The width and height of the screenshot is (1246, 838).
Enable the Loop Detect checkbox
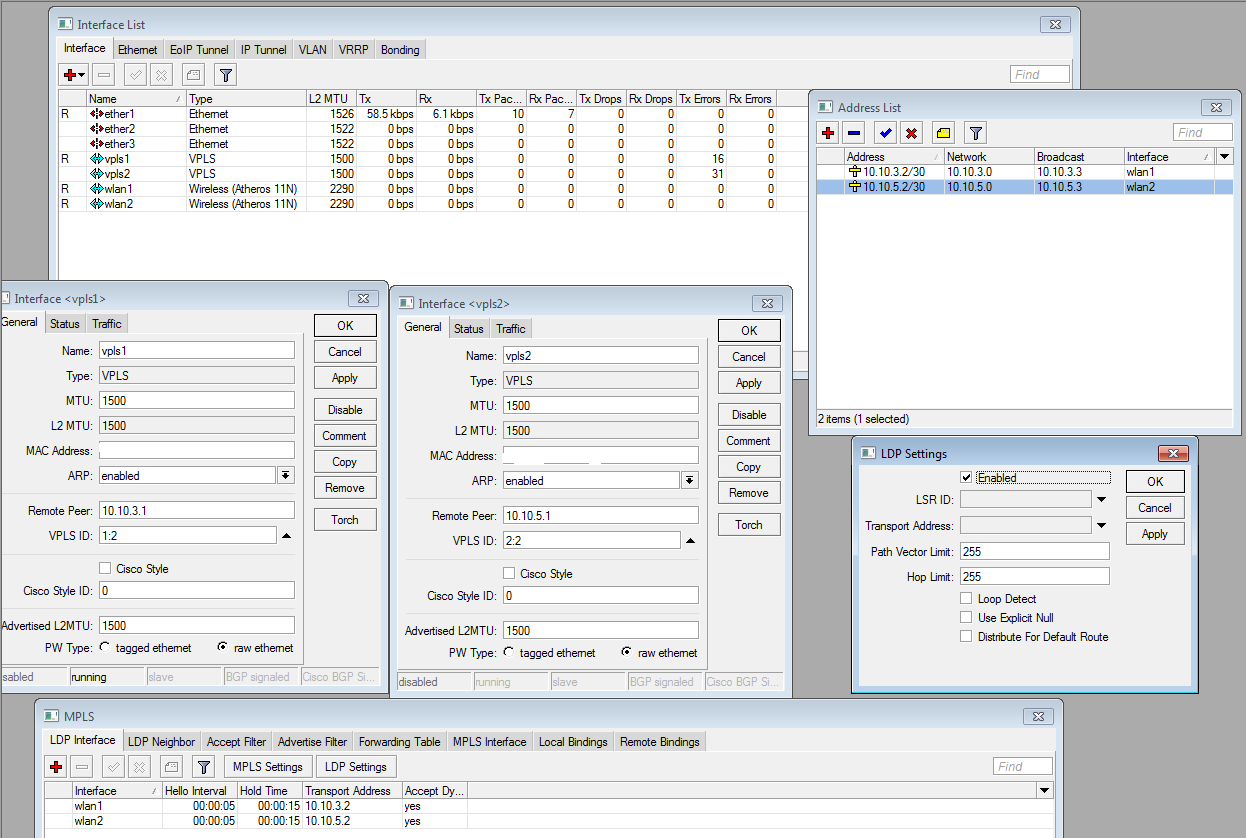(966, 599)
